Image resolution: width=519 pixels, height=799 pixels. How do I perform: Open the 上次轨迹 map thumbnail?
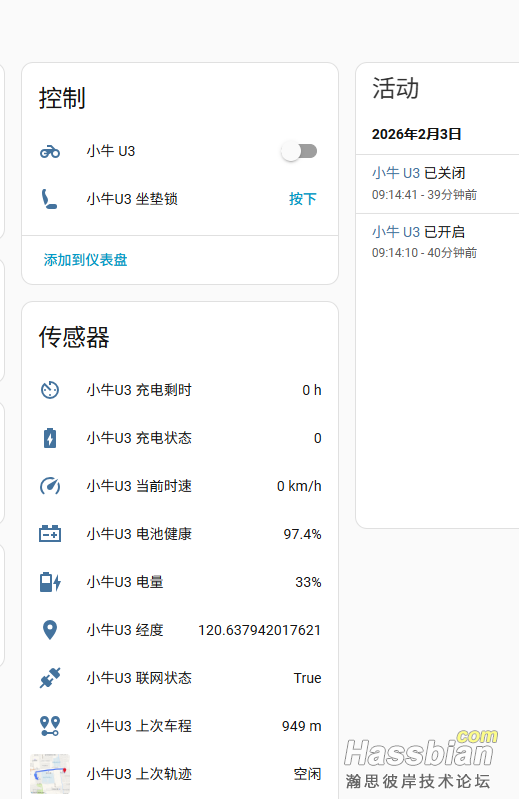pos(50,774)
